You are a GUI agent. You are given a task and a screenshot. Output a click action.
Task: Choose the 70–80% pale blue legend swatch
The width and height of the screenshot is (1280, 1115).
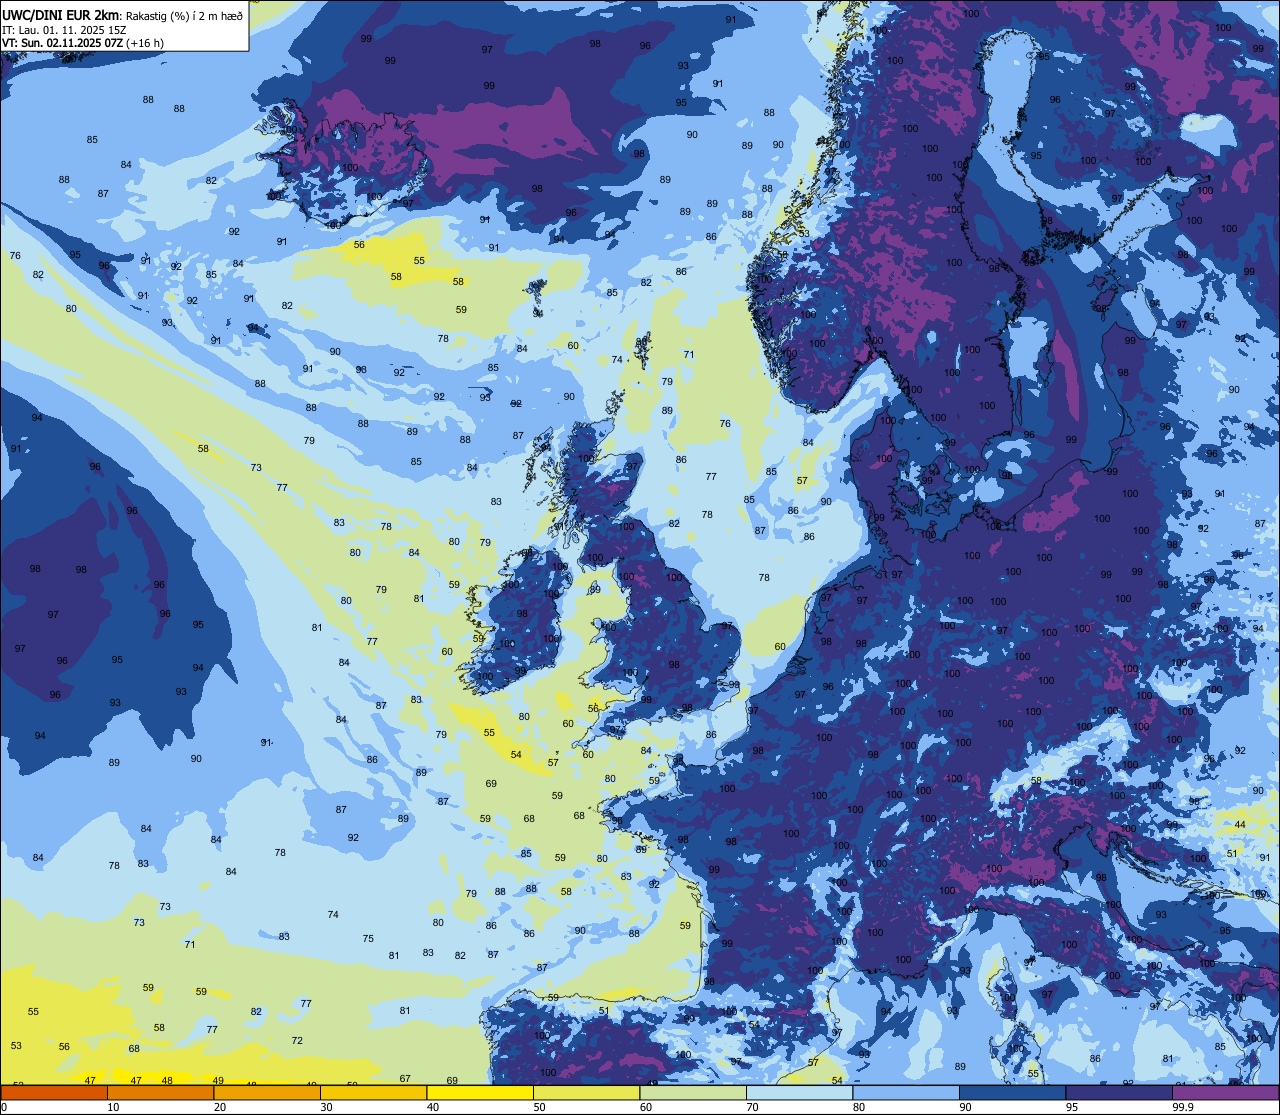pos(799,1092)
